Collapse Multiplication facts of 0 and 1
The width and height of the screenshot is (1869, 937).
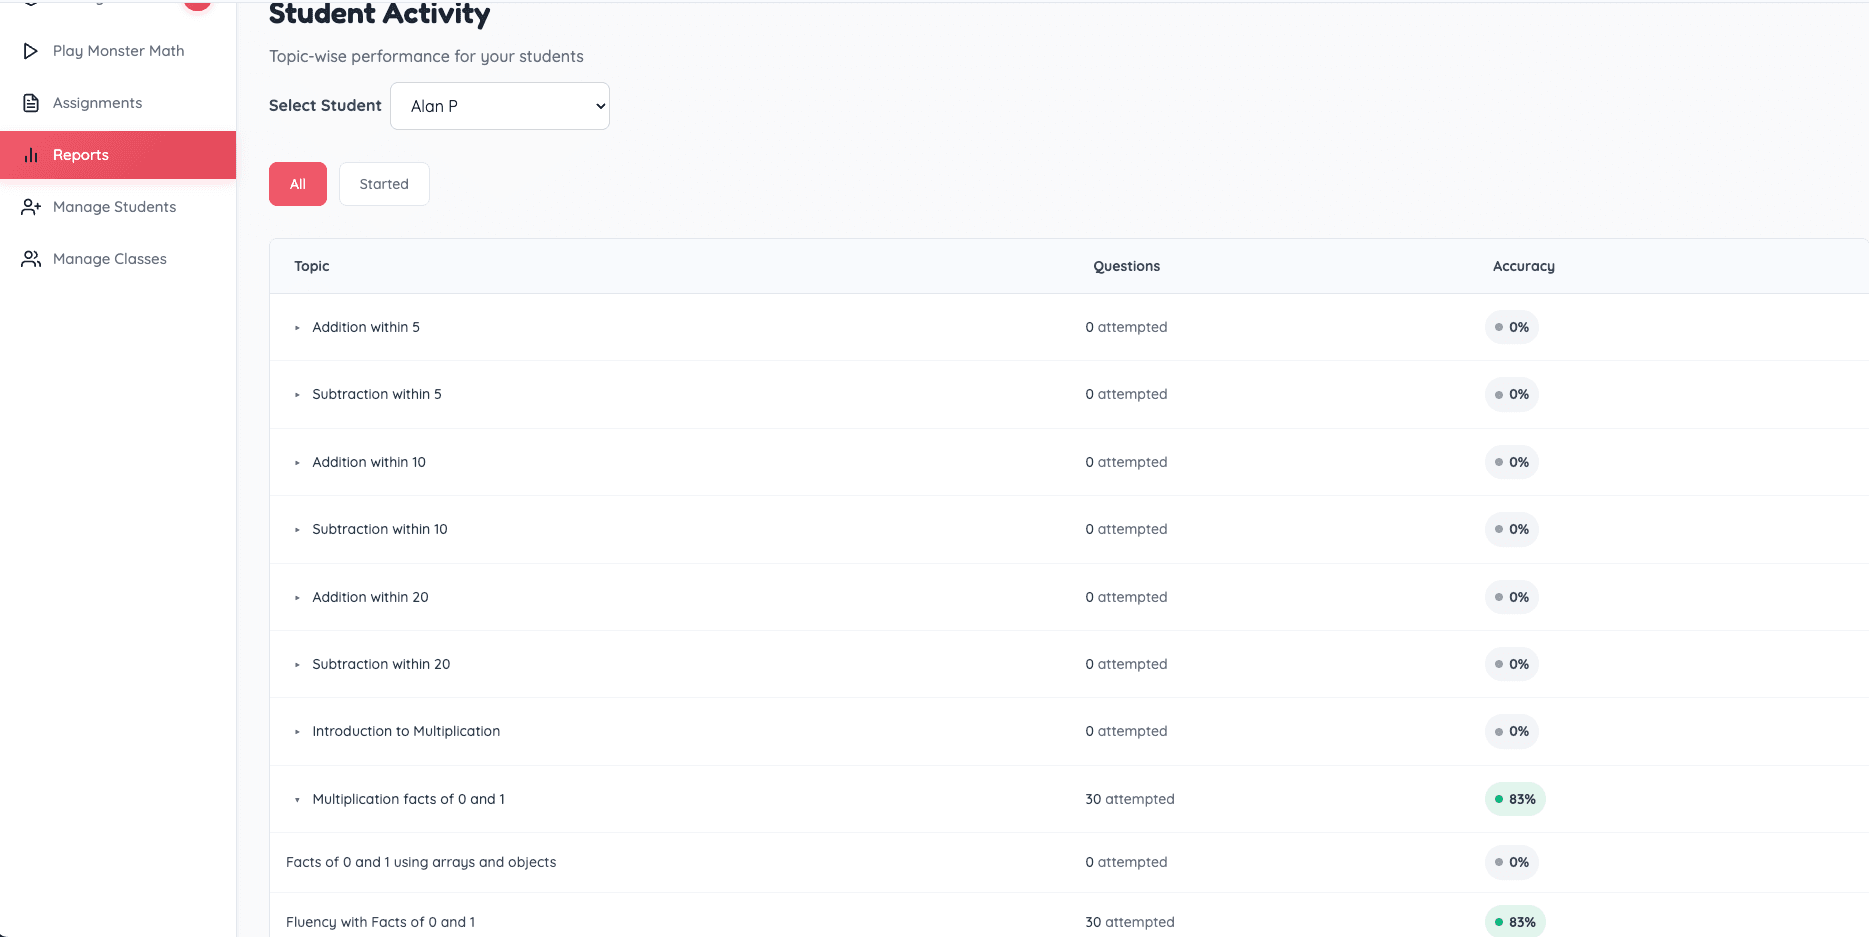297,800
